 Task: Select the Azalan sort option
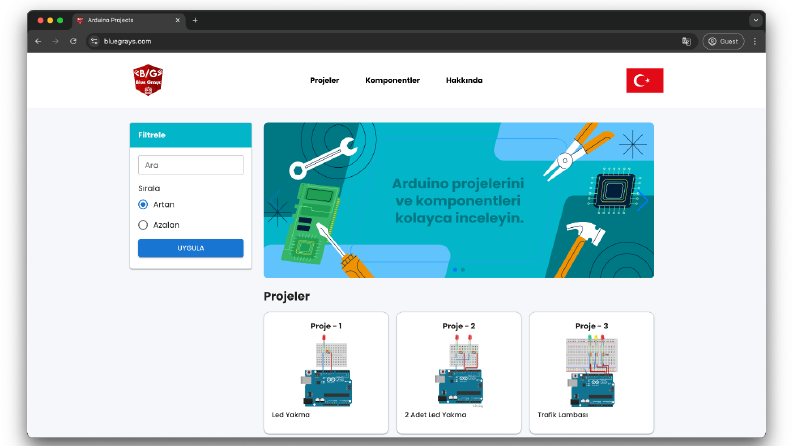tap(143, 225)
